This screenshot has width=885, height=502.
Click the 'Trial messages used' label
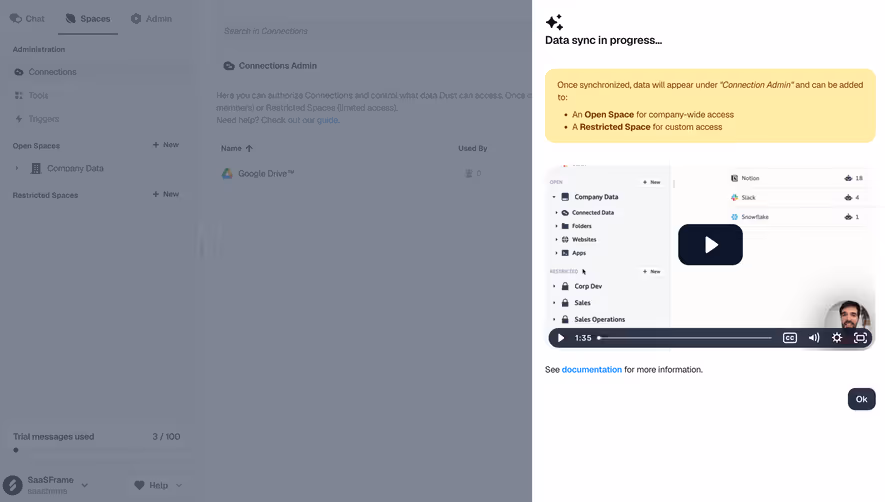[54, 436]
